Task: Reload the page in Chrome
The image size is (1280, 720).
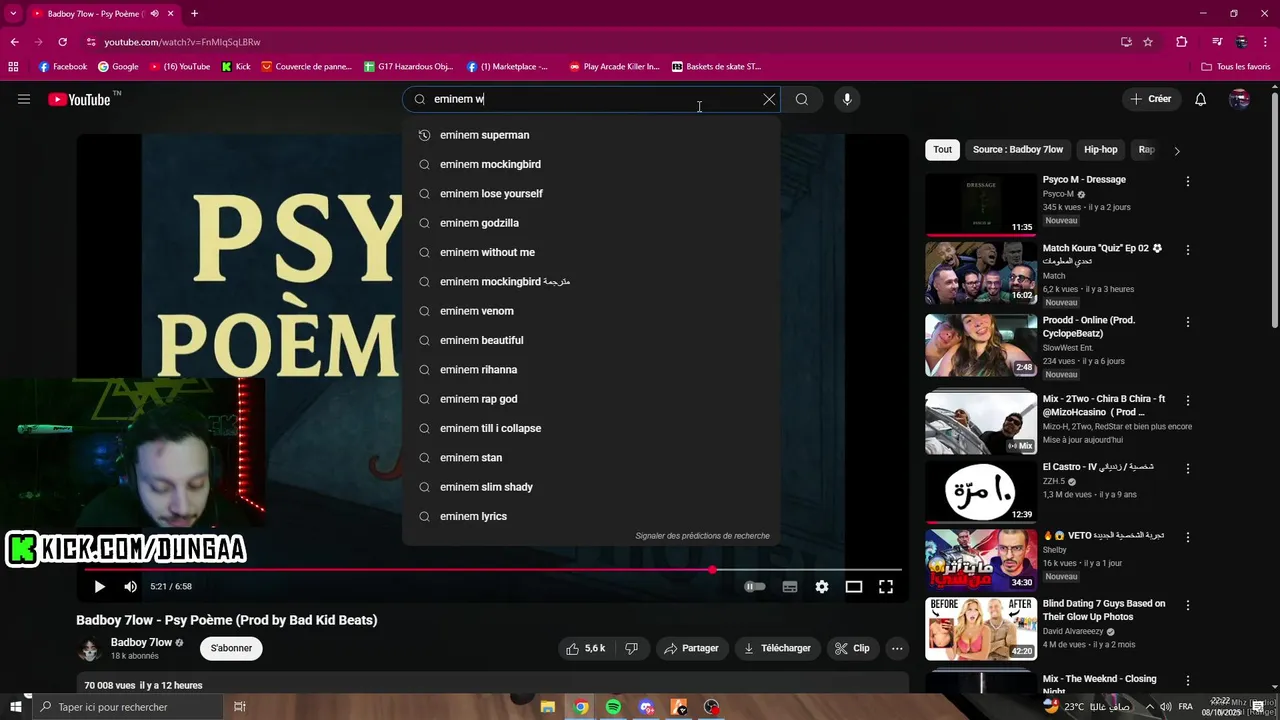Action: pyautogui.click(x=62, y=42)
